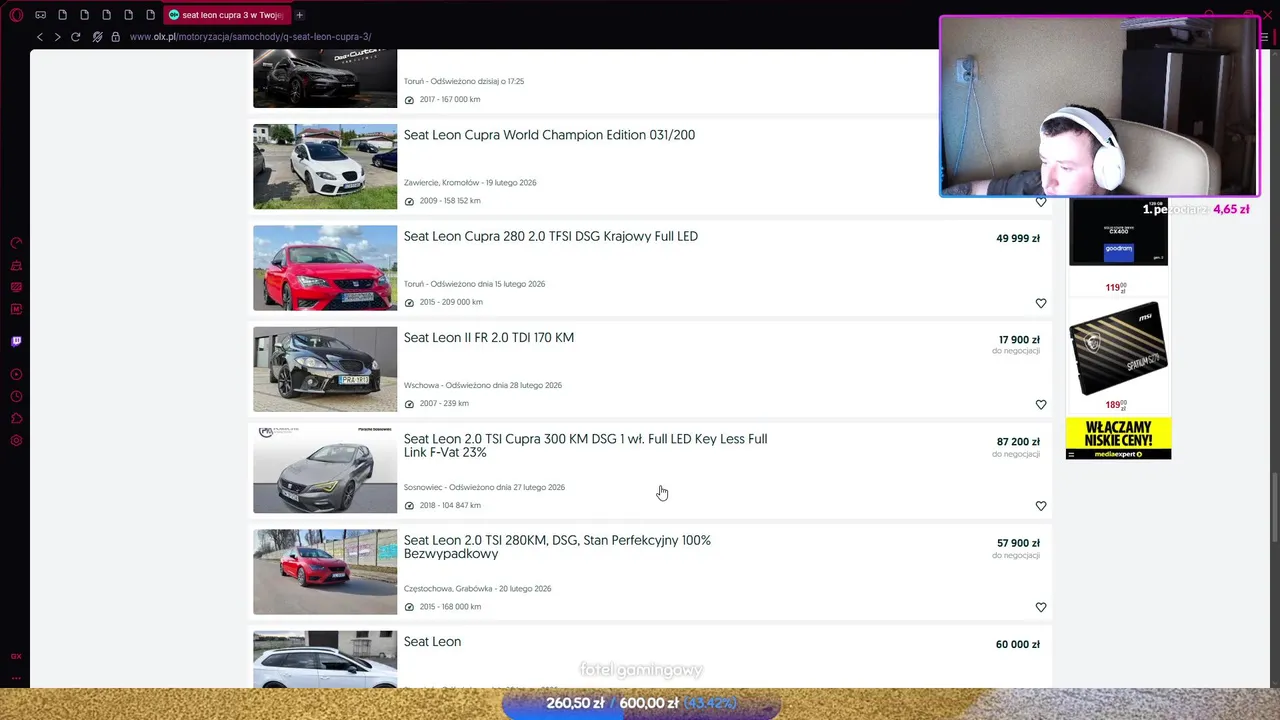
Task: Favorite the Cupra 300 KM DSG listing heart
Action: pyautogui.click(x=1041, y=506)
